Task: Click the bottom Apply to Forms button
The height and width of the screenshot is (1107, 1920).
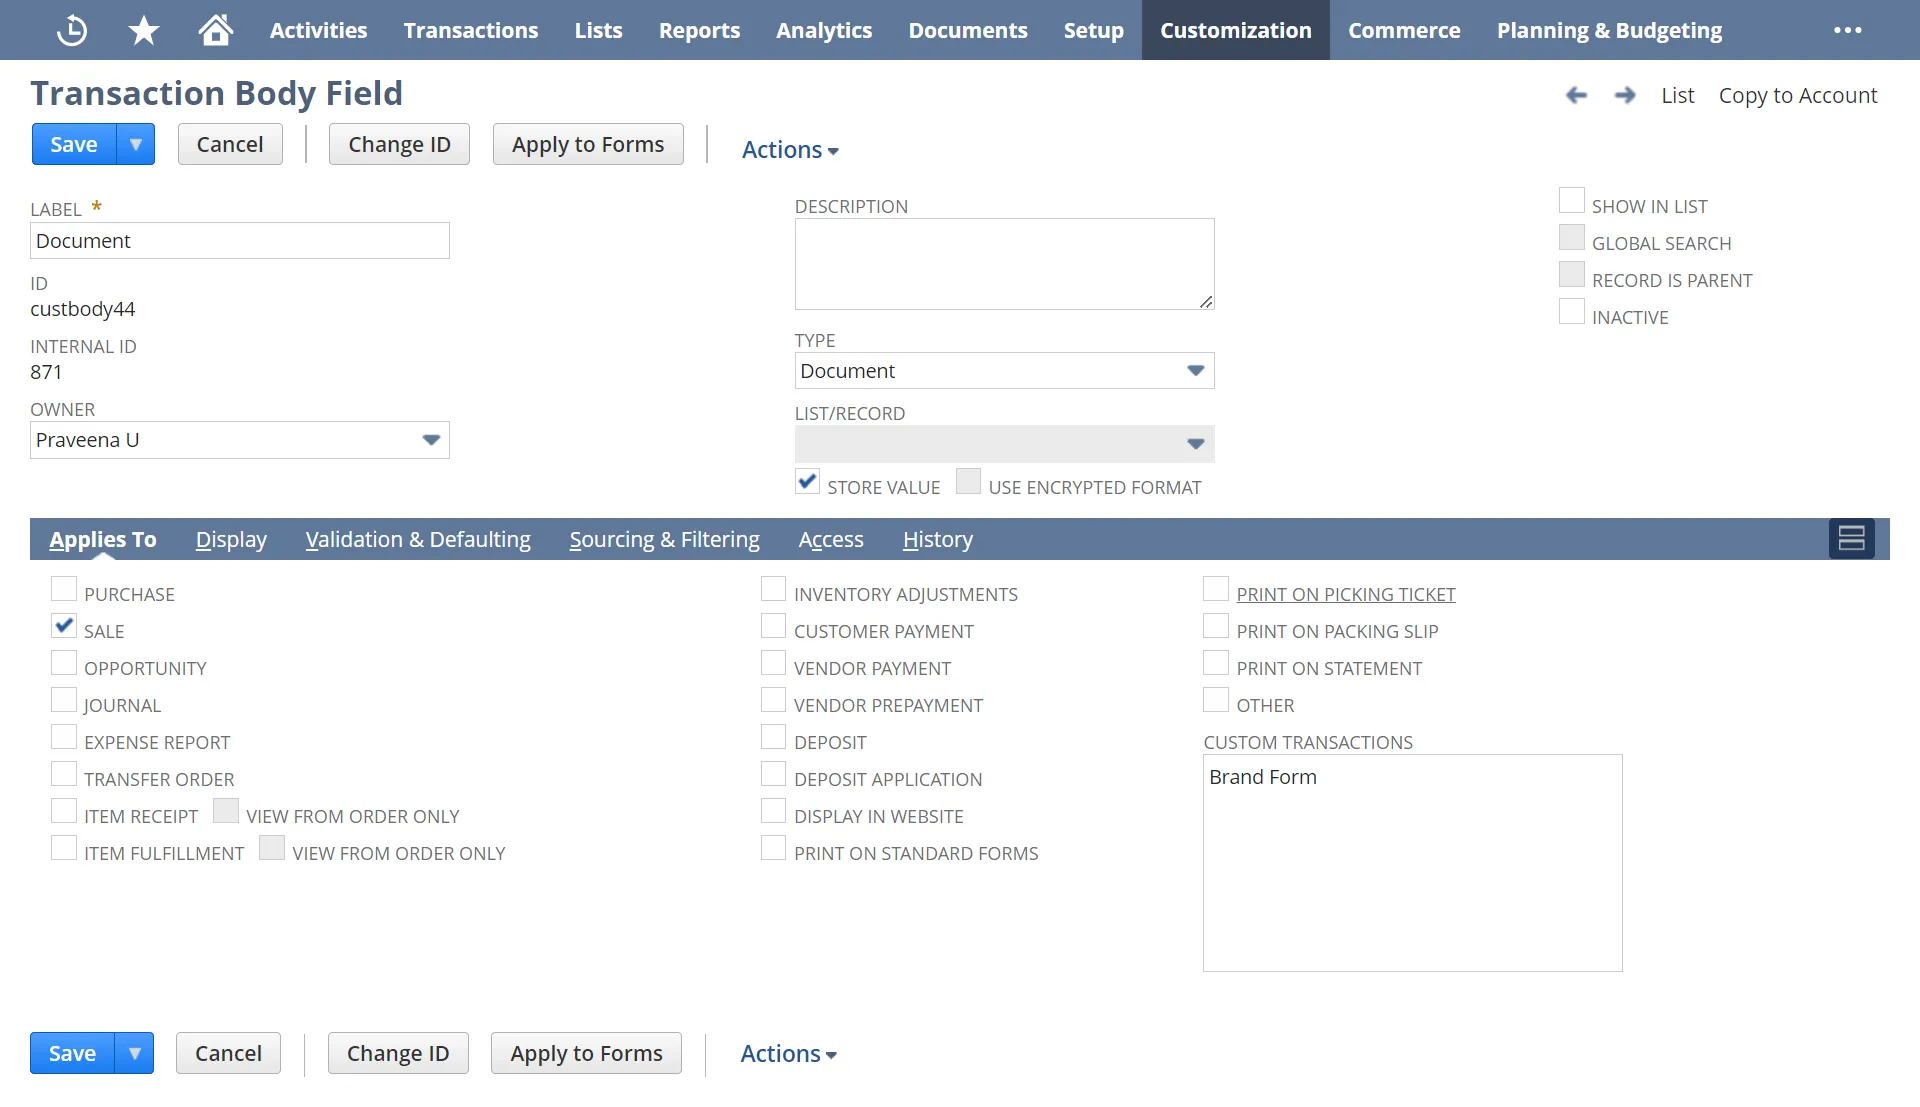Action: [x=586, y=1053]
